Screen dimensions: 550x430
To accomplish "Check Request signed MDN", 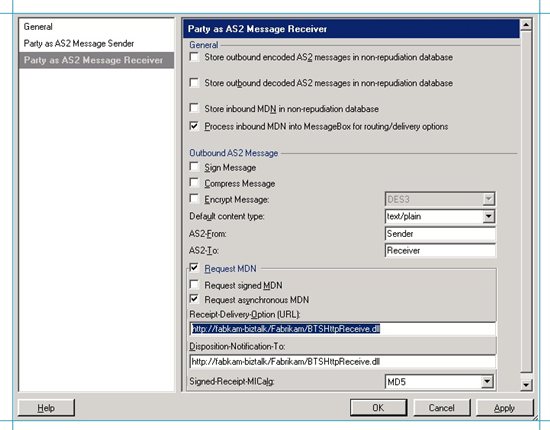I will tap(194, 285).
